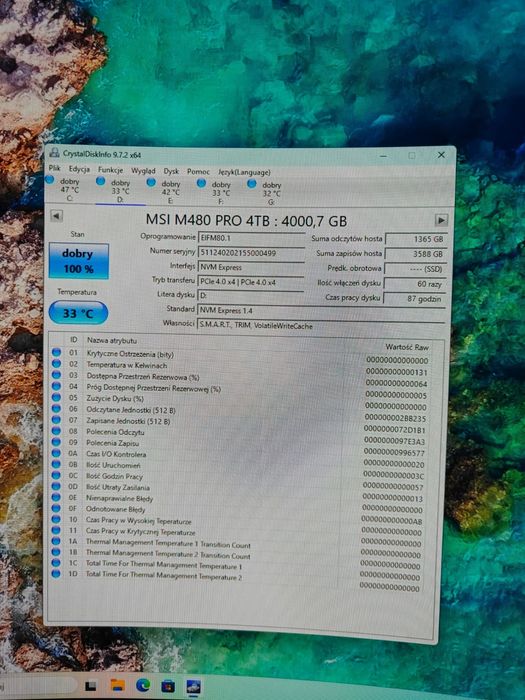Click status icon for Ilość Godzin Pracy

(56, 475)
